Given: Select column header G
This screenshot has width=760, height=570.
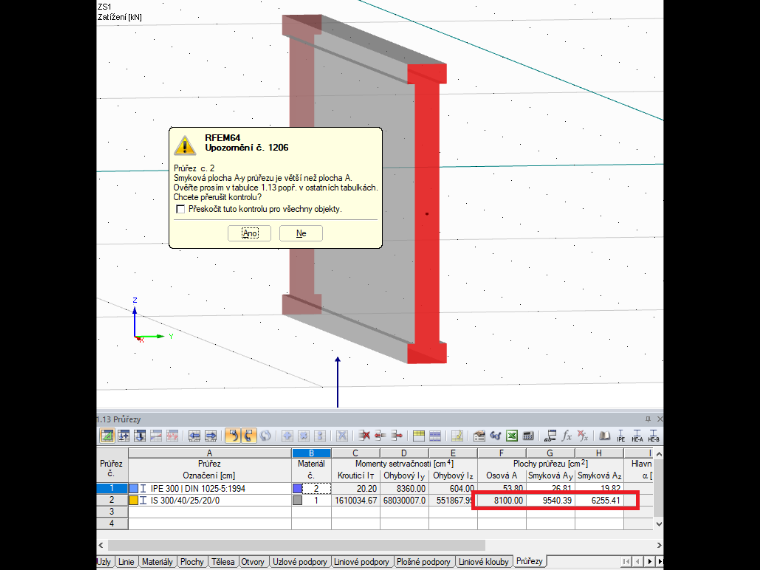Looking at the screenshot, I should [x=550, y=453].
